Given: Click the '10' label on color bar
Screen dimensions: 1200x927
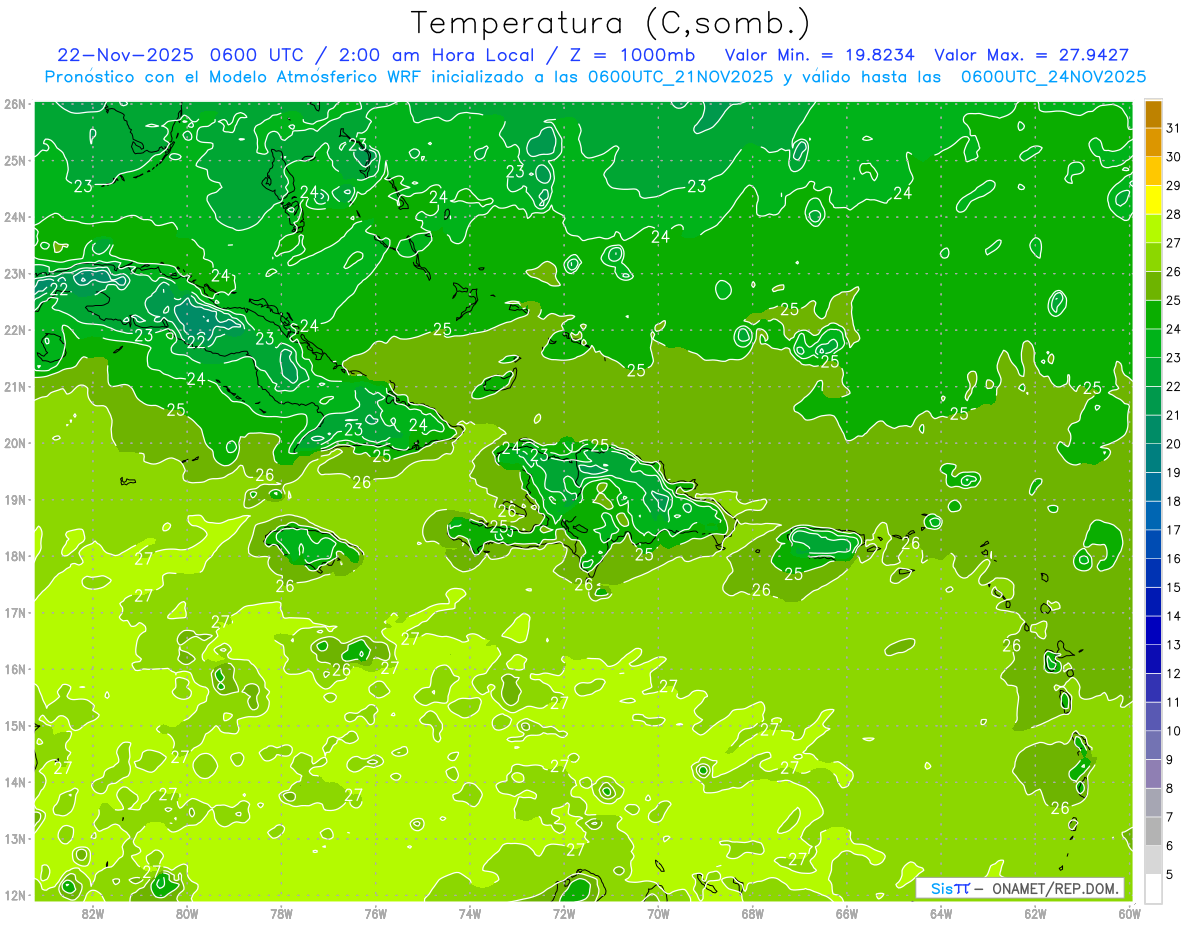Looking at the screenshot, I should point(1174,731).
